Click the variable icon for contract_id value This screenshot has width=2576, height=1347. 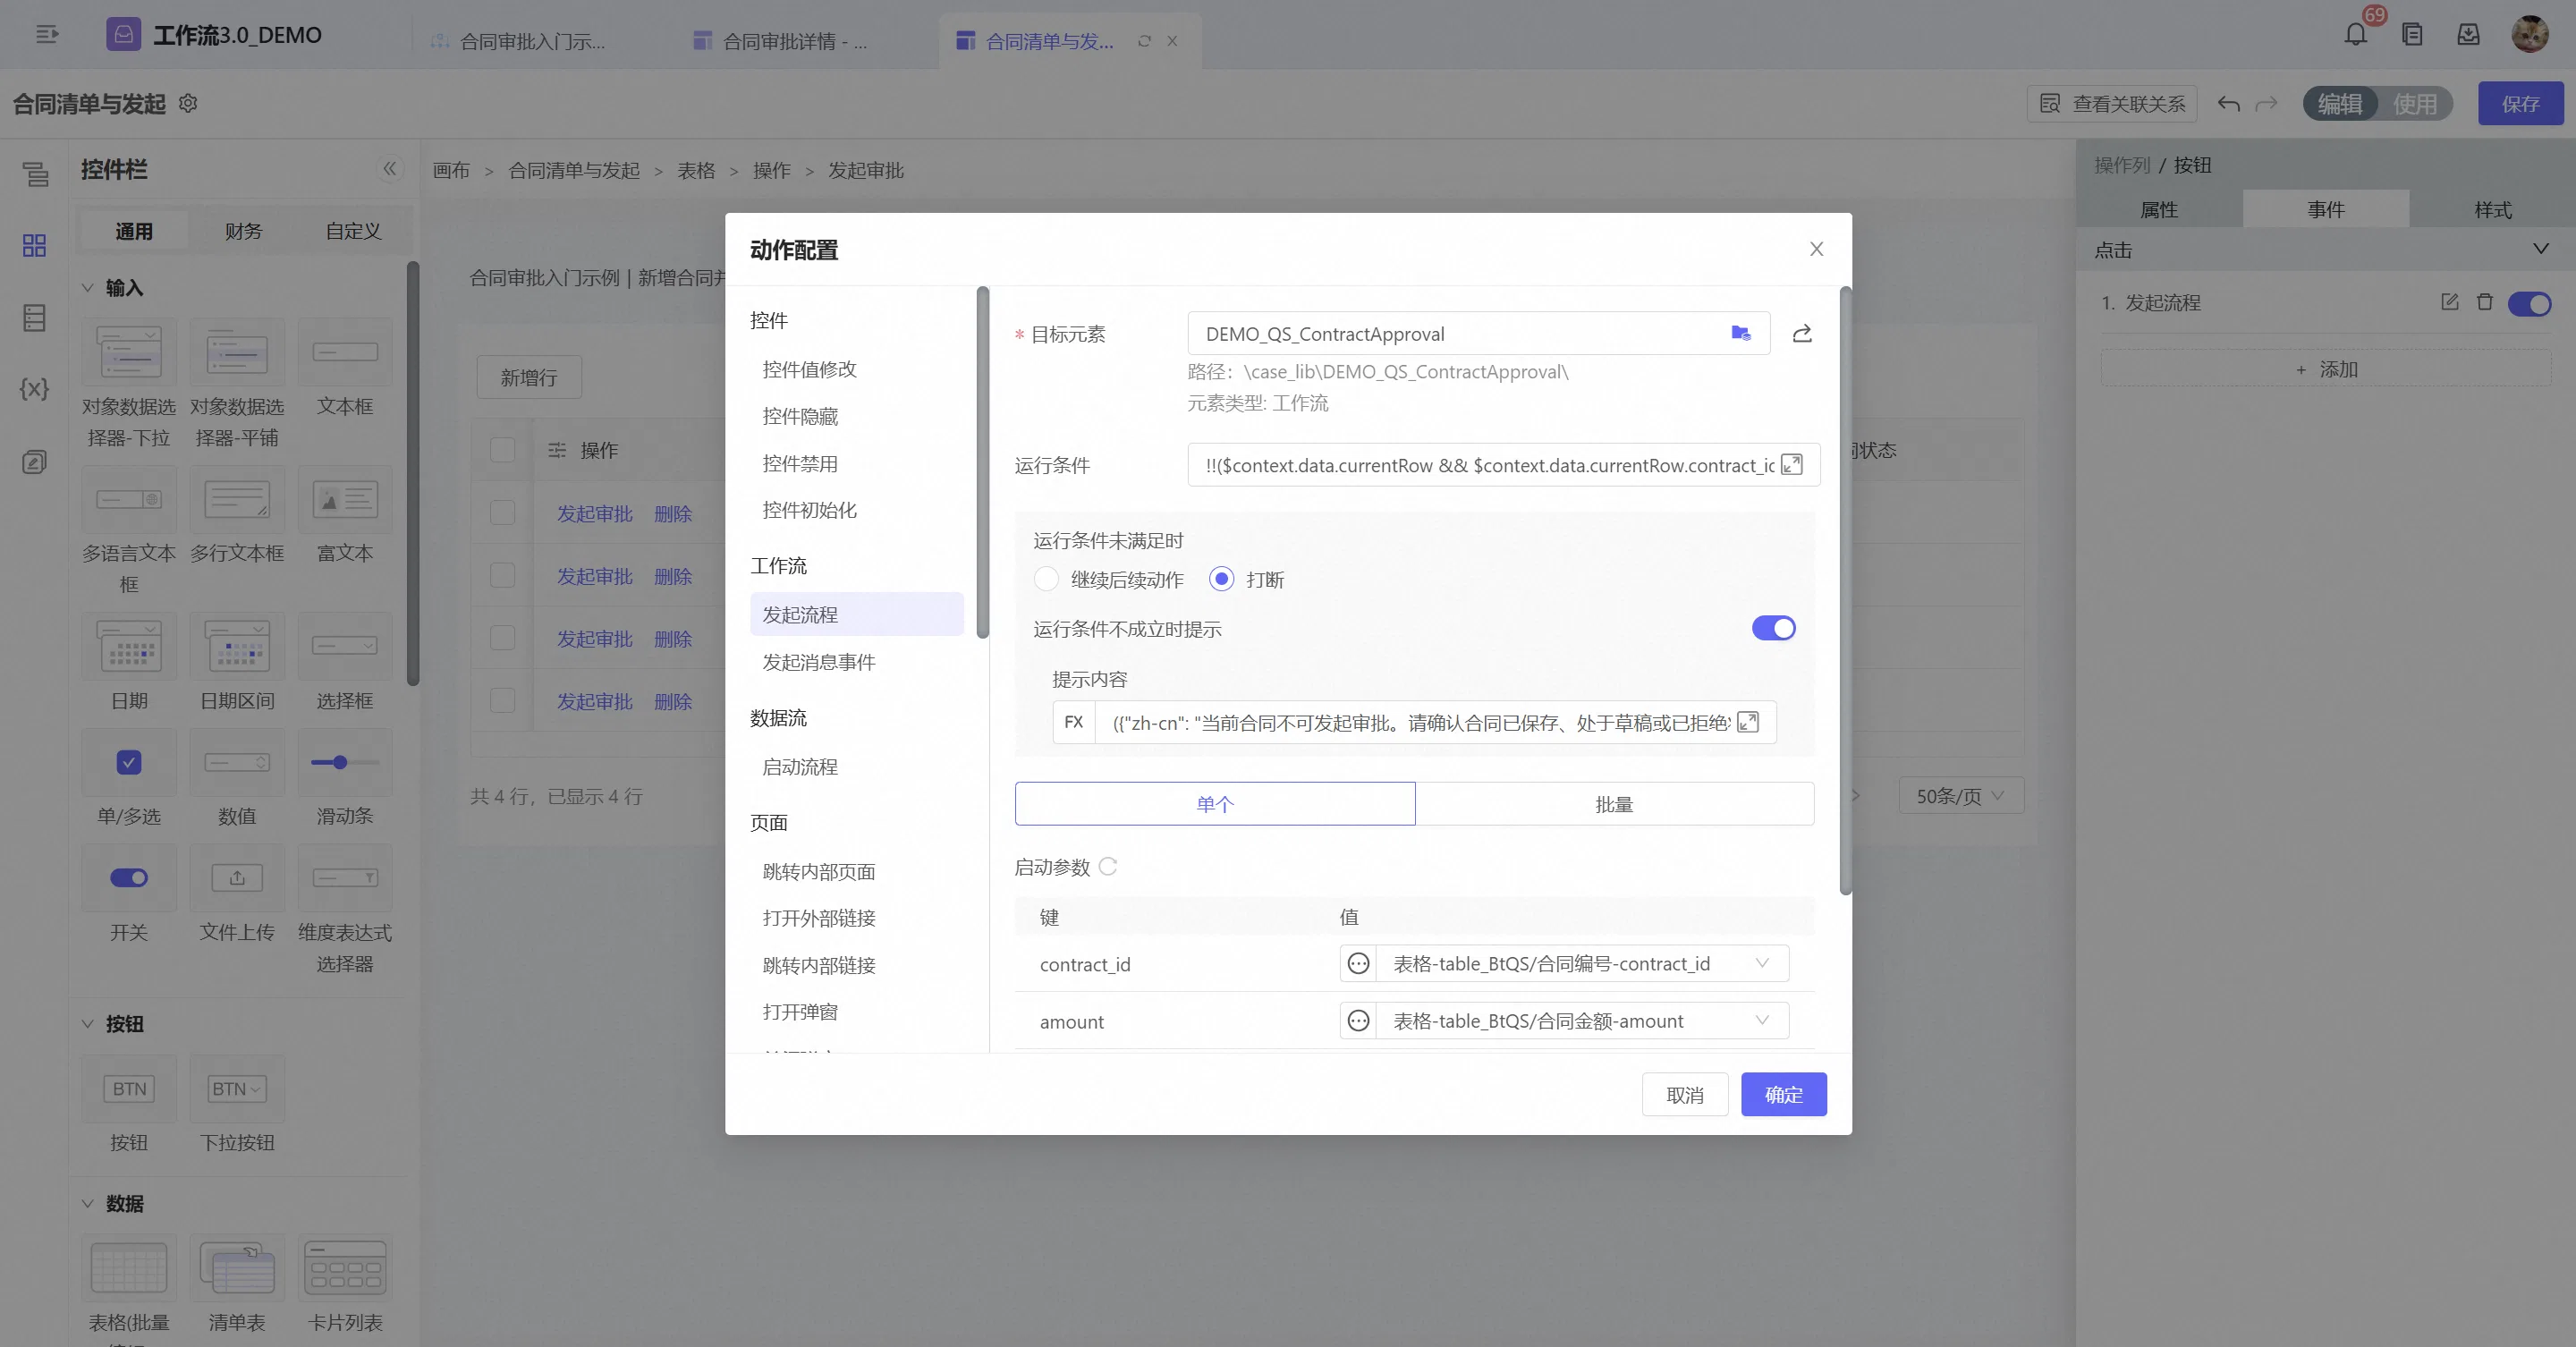click(1358, 964)
